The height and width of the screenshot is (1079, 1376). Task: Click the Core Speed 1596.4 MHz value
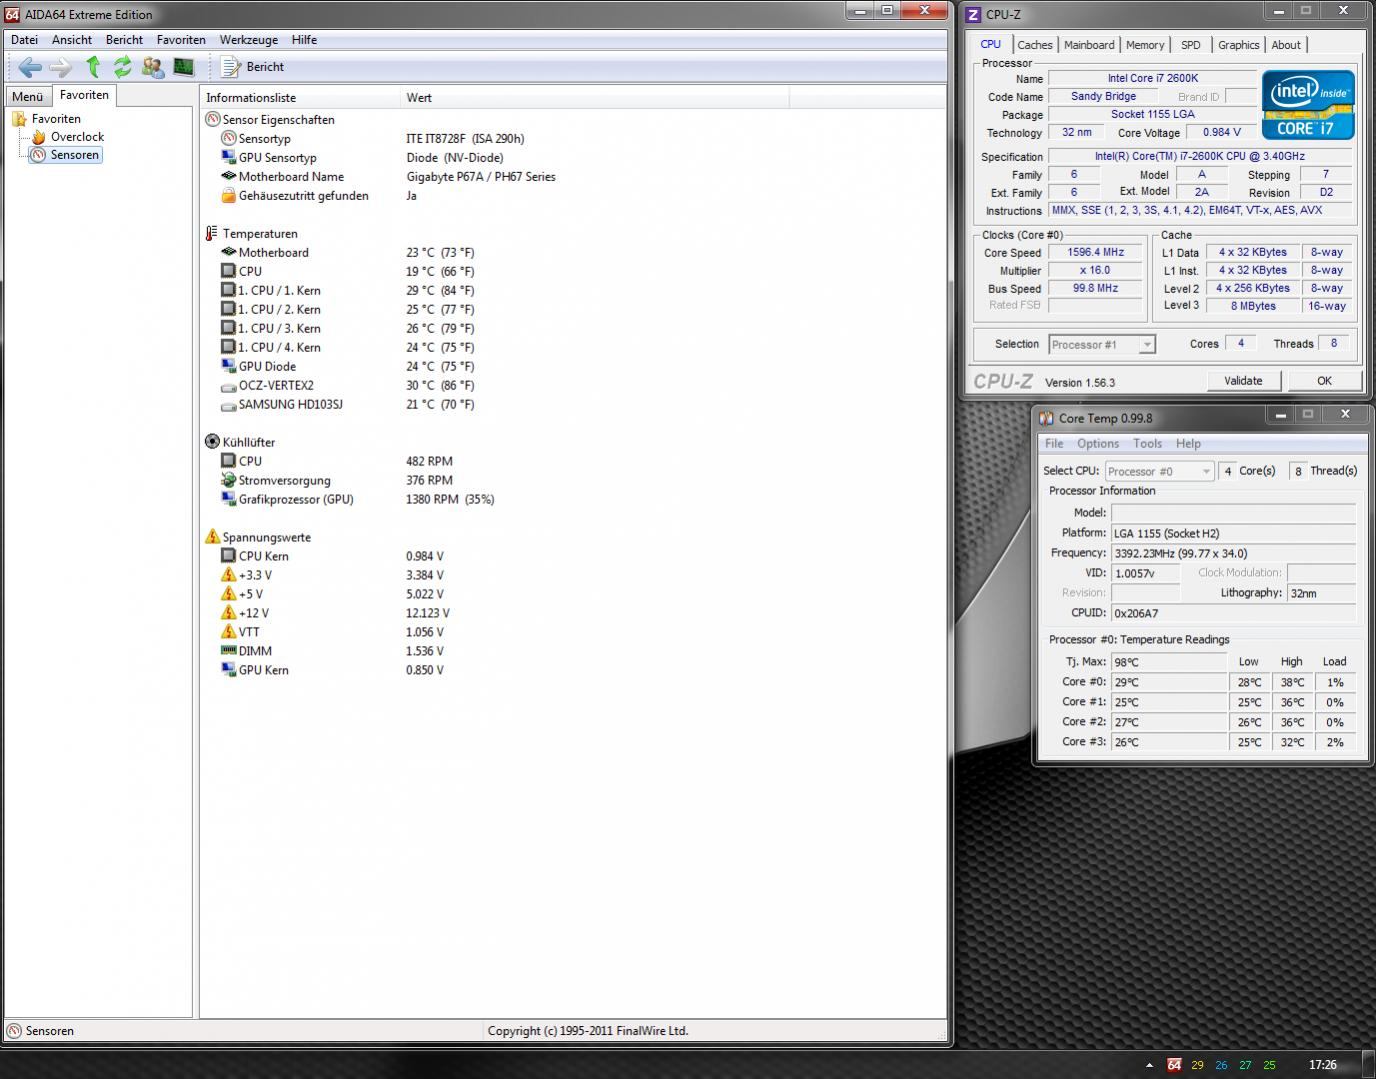coord(1095,253)
